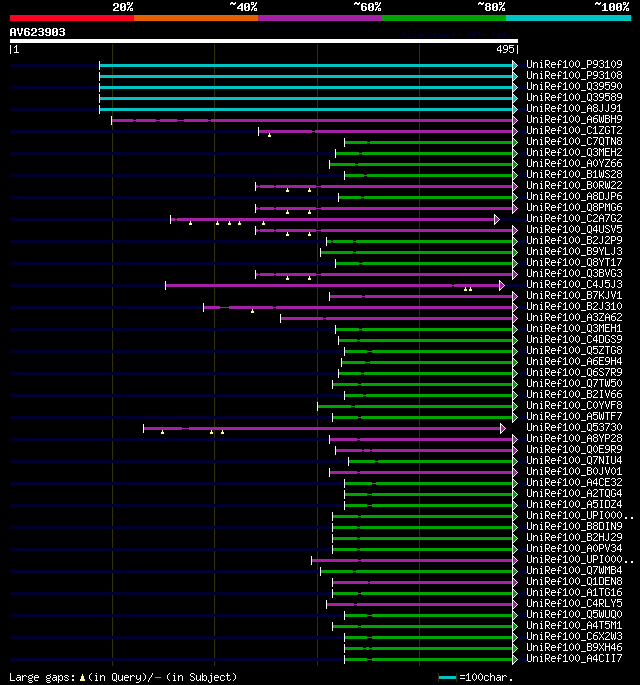Click the yellow query-gap legend triangle
640x685 pixels.
(82, 678)
